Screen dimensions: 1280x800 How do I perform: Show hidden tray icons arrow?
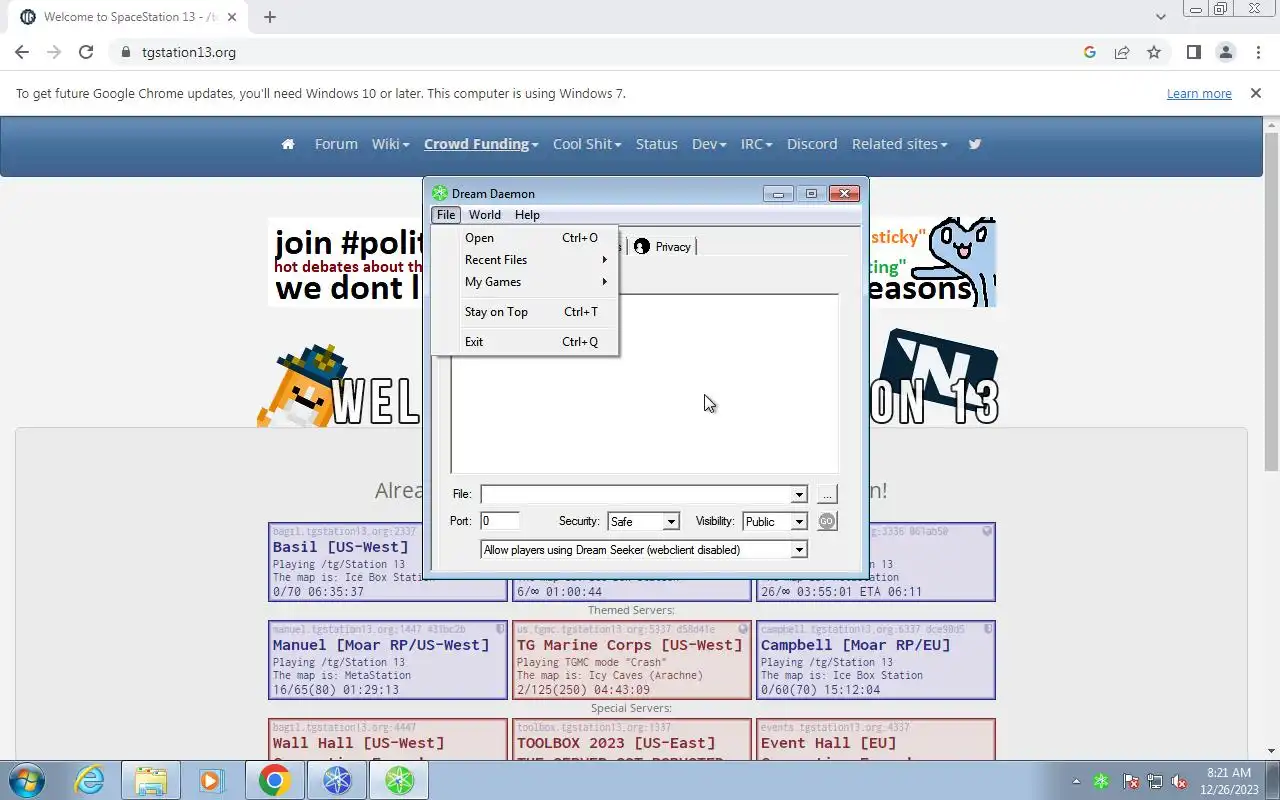click(x=1076, y=781)
